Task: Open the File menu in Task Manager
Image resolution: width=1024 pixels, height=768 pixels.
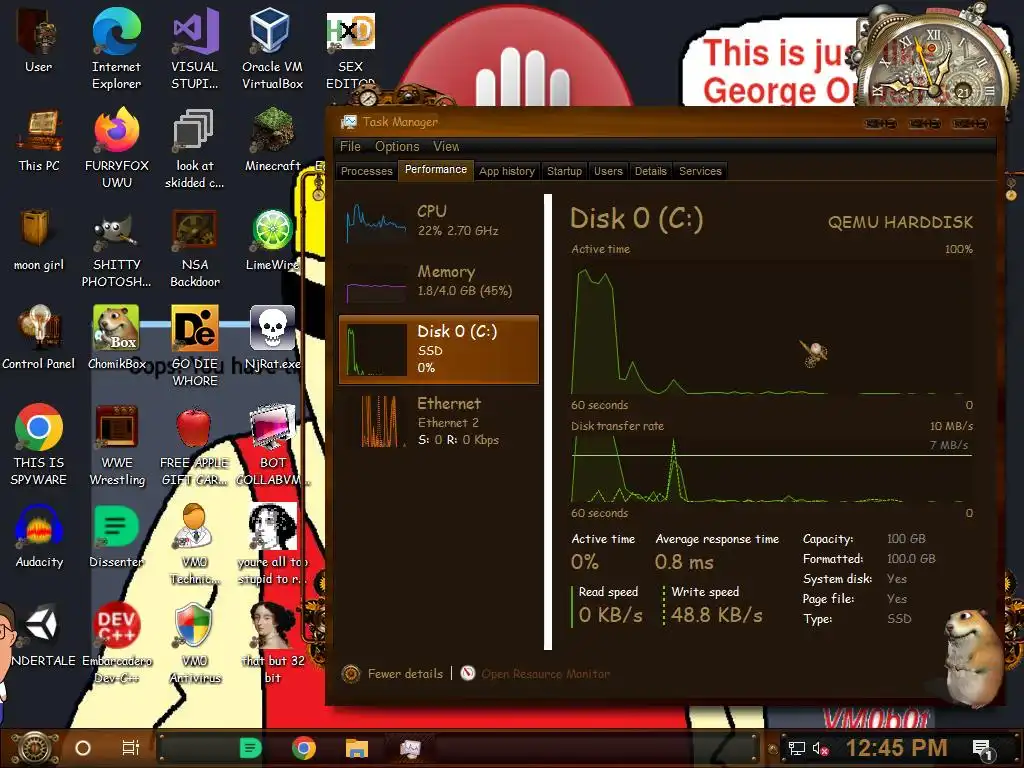Action: pos(350,146)
